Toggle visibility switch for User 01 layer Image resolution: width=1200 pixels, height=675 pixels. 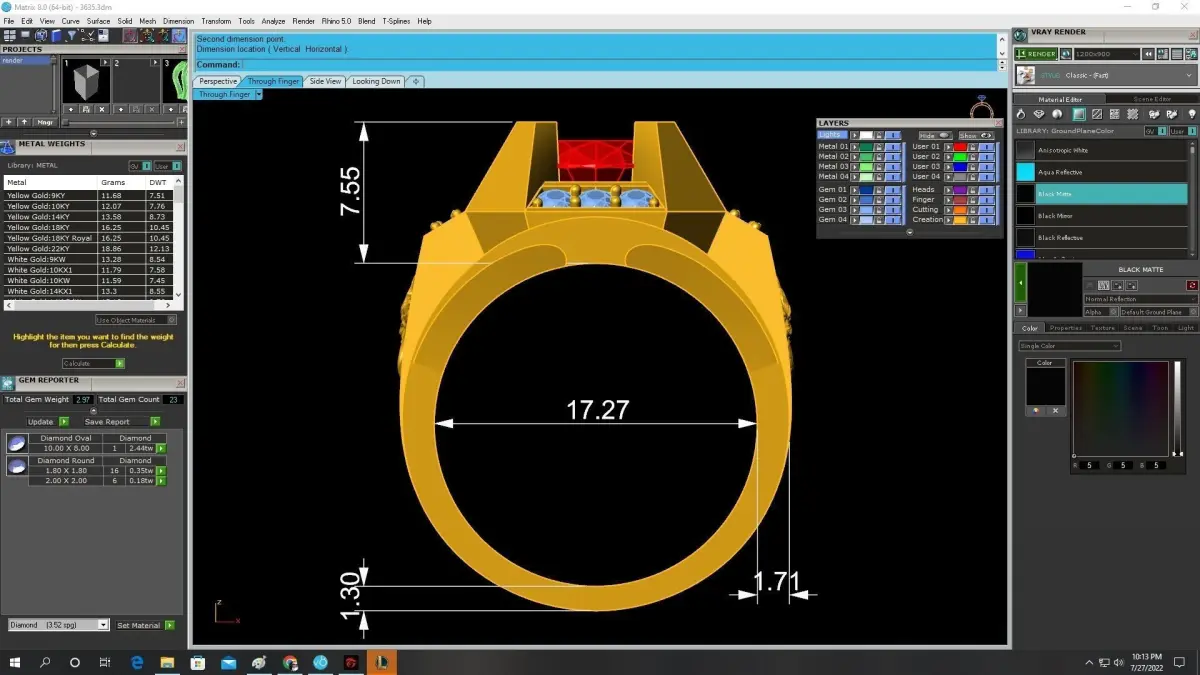pos(987,147)
